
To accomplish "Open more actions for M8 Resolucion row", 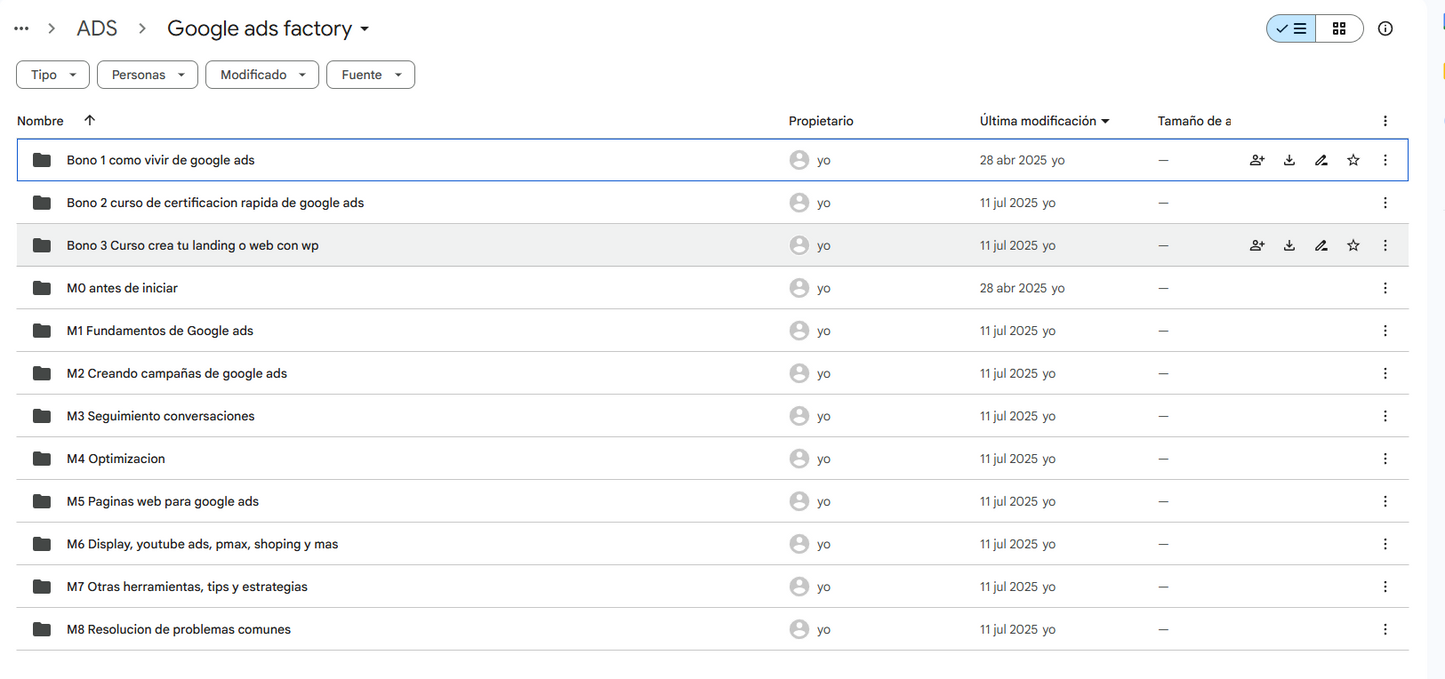I will (x=1385, y=629).
